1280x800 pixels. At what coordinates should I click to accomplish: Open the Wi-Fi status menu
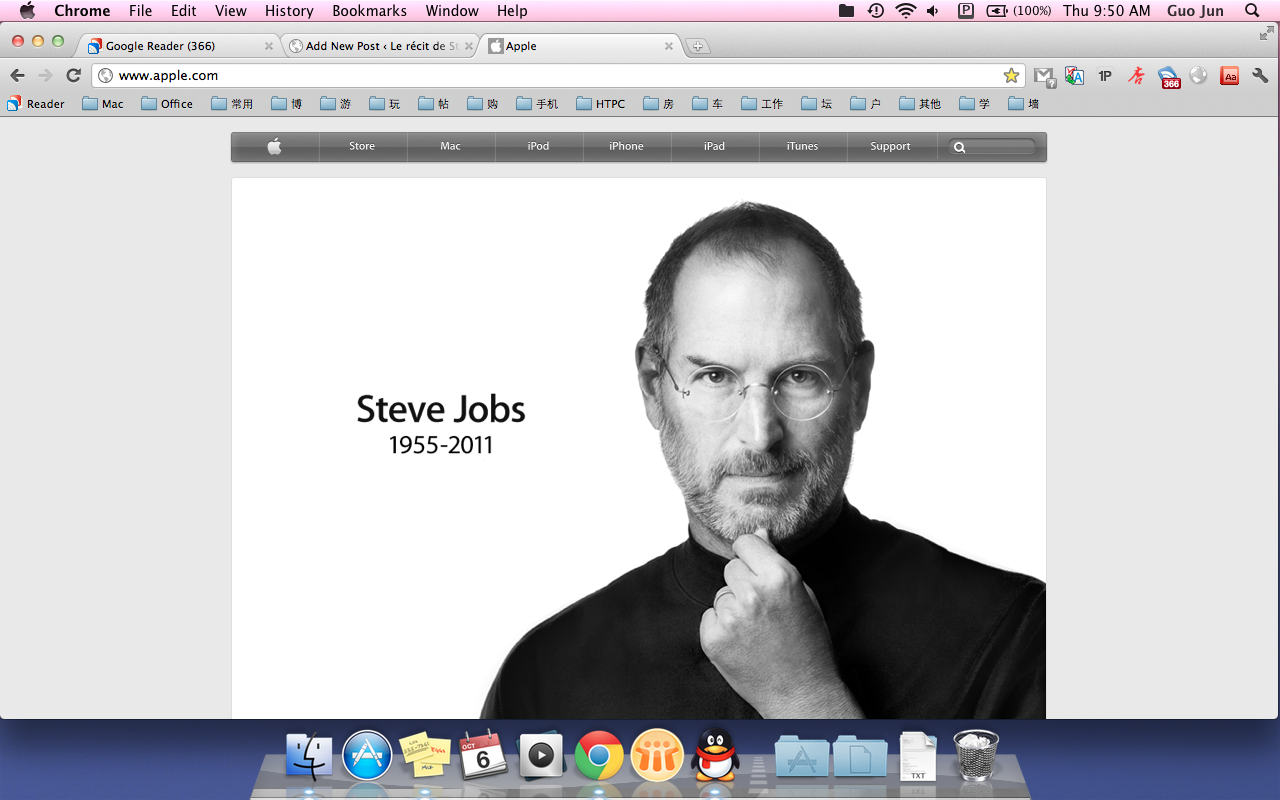pyautogui.click(x=906, y=11)
